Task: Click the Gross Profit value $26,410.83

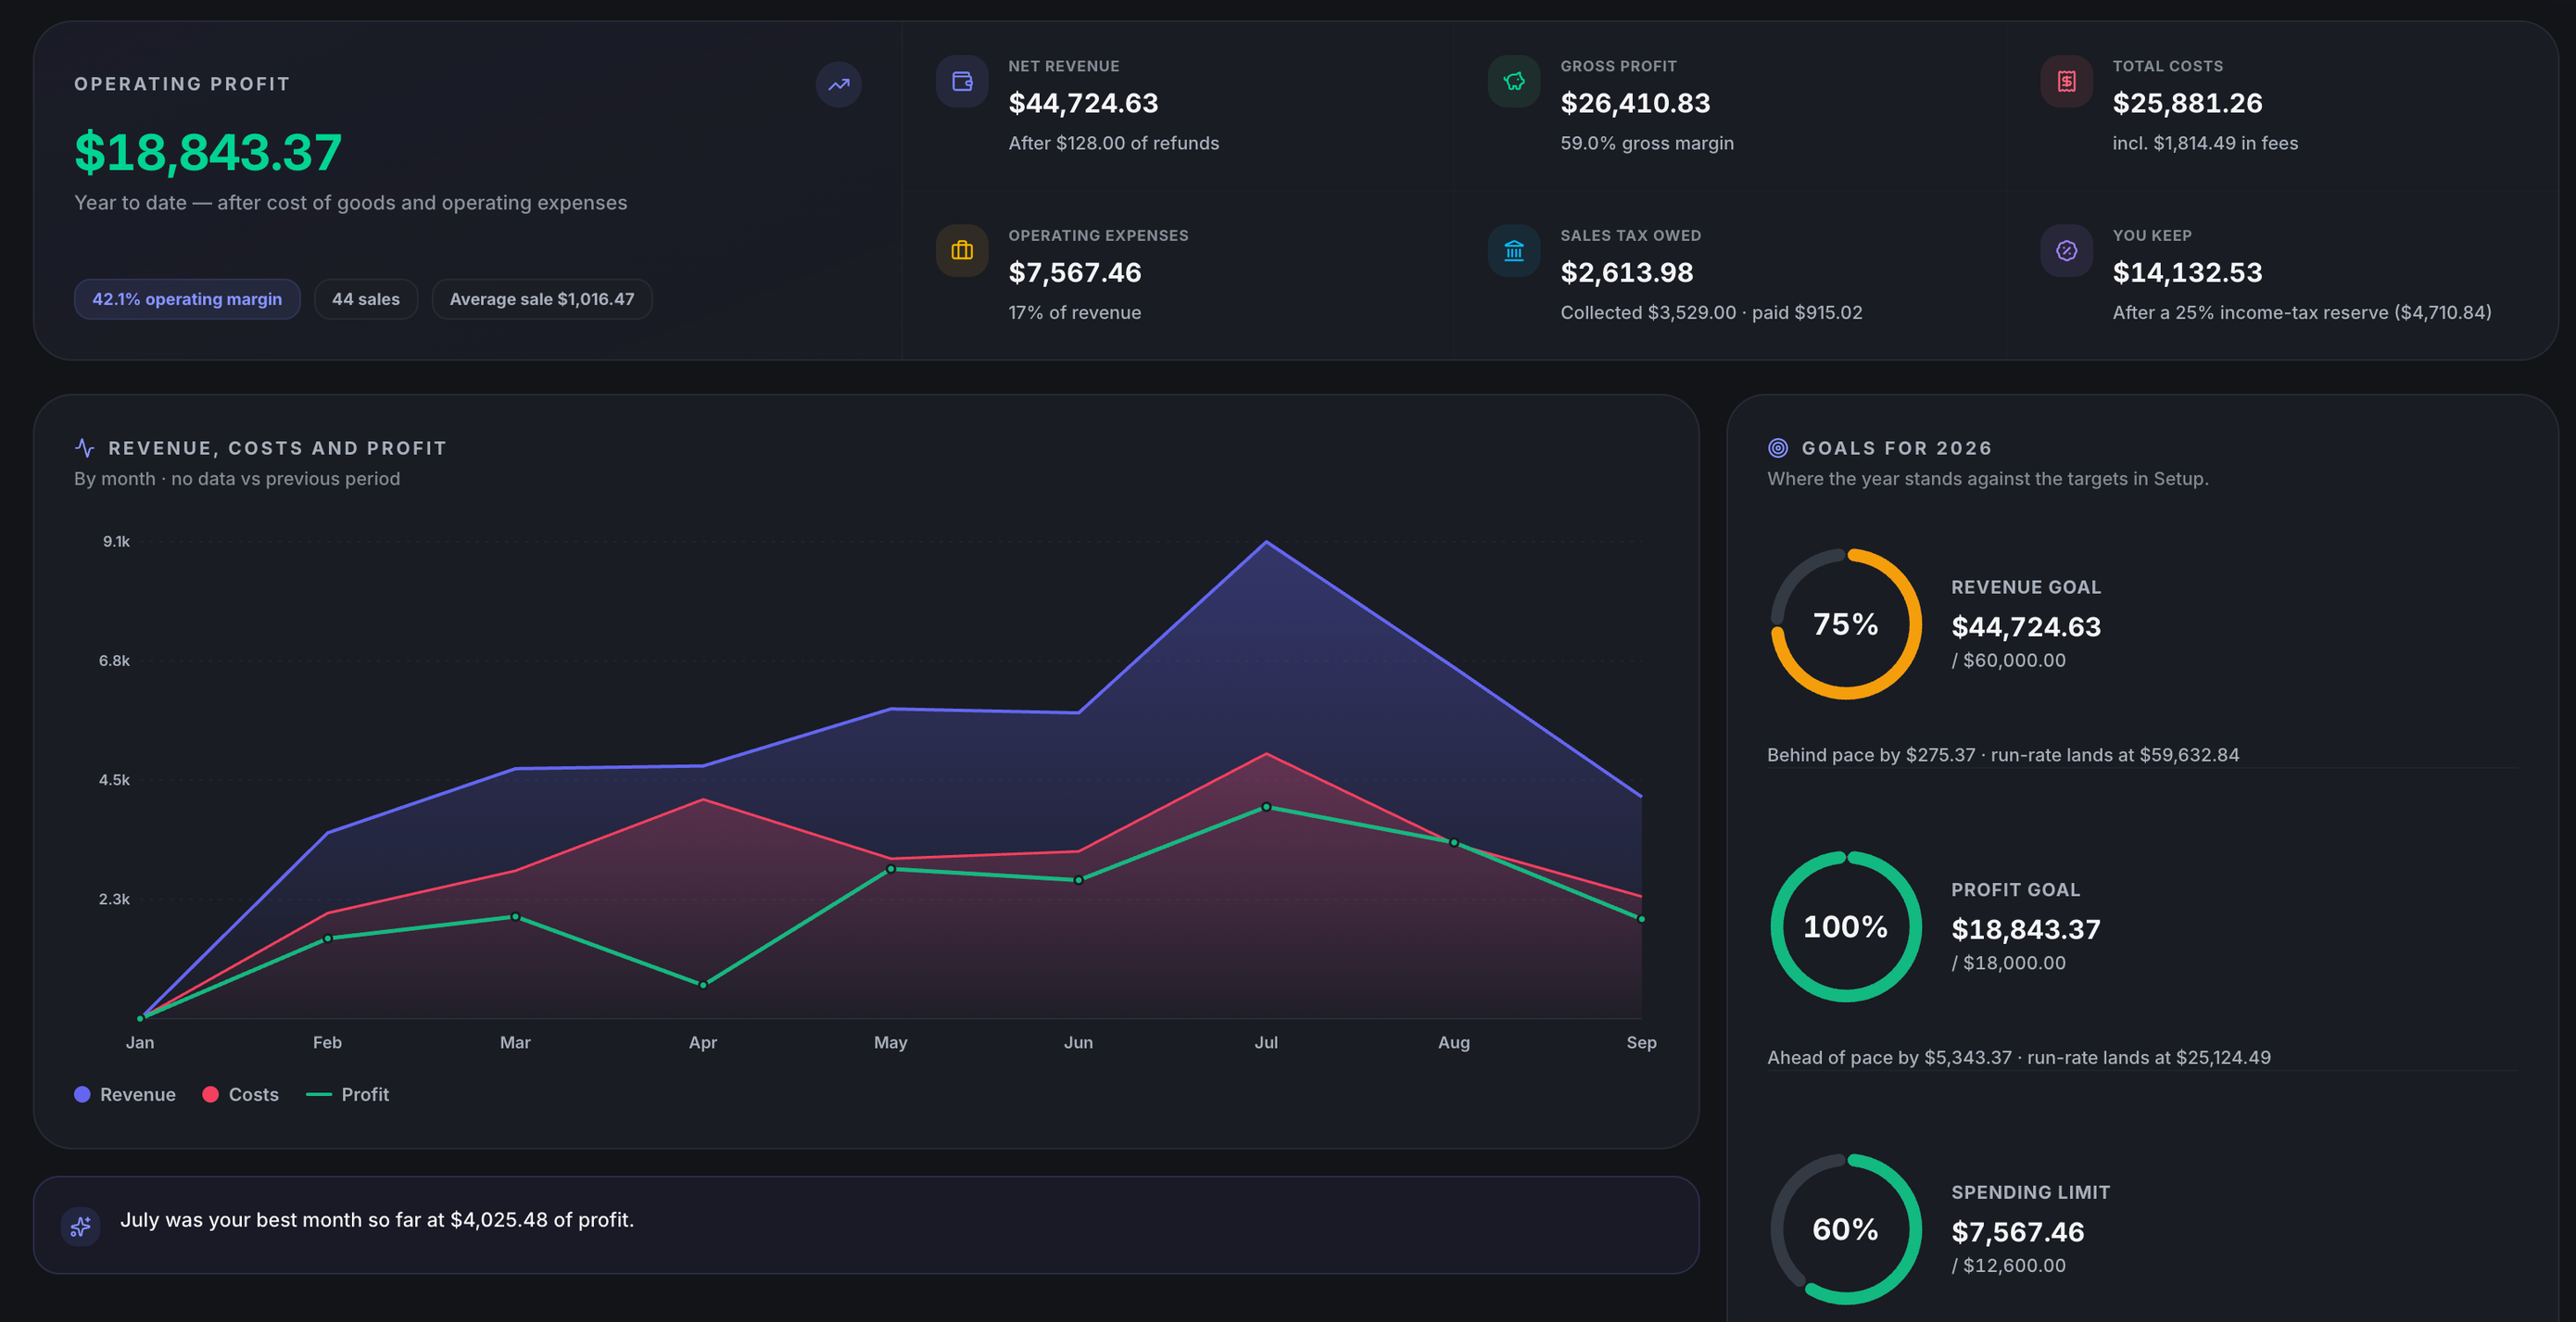Action: pos(1635,103)
